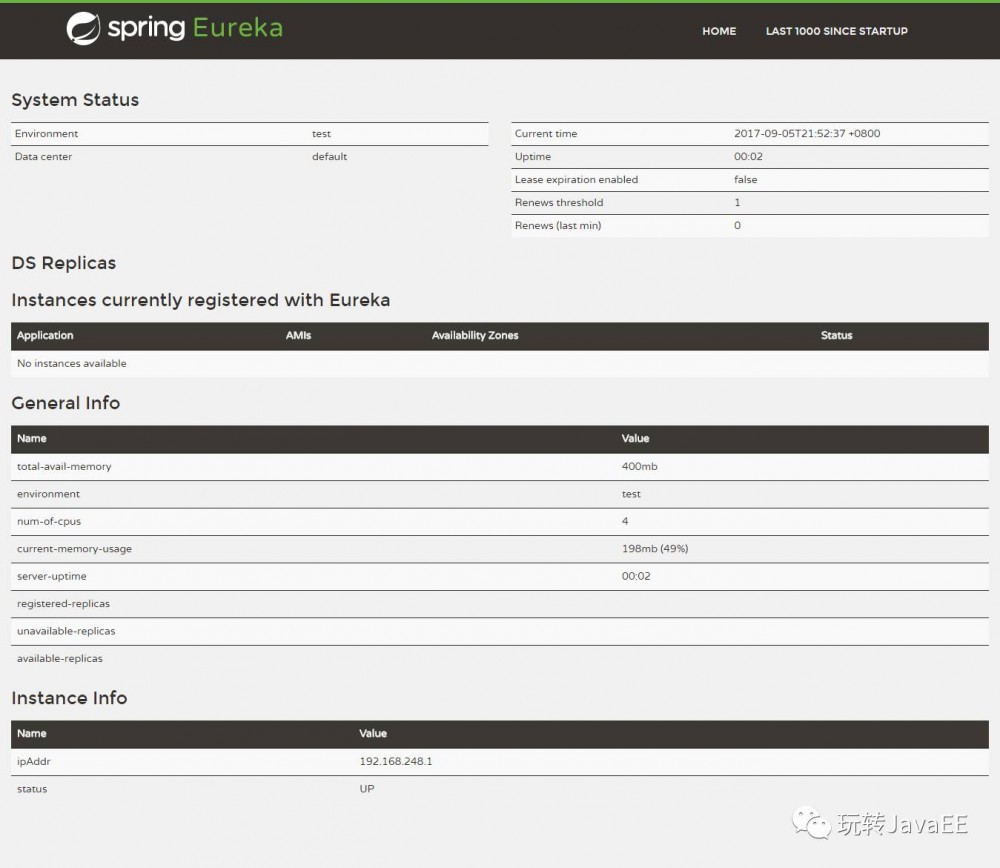Click the Spring leaf logo icon
The height and width of the screenshot is (868, 1000).
[84, 29]
